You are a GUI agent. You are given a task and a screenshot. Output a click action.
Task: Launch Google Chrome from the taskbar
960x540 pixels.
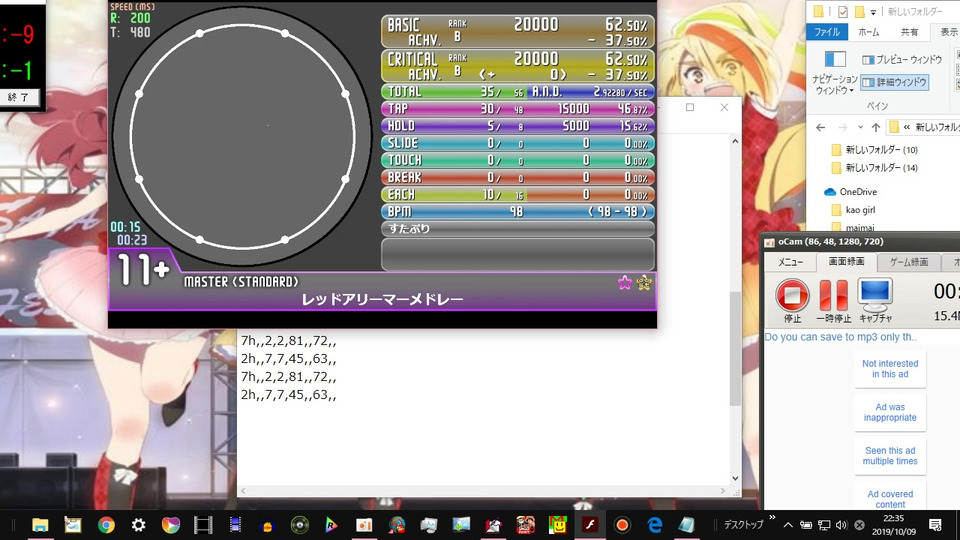coord(106,525)
